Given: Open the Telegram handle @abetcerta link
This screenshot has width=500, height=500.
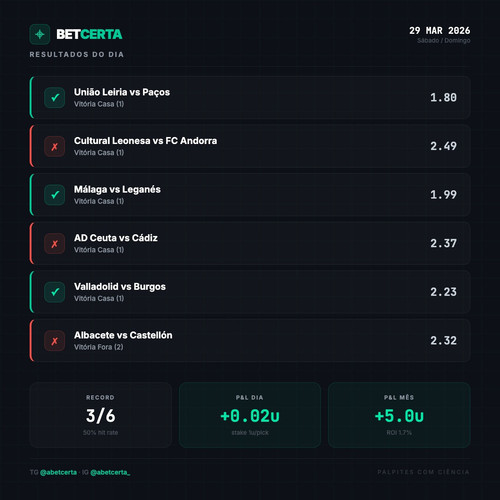Looking at the screenshot, I should pyautogui.click(x=58, y=472).
